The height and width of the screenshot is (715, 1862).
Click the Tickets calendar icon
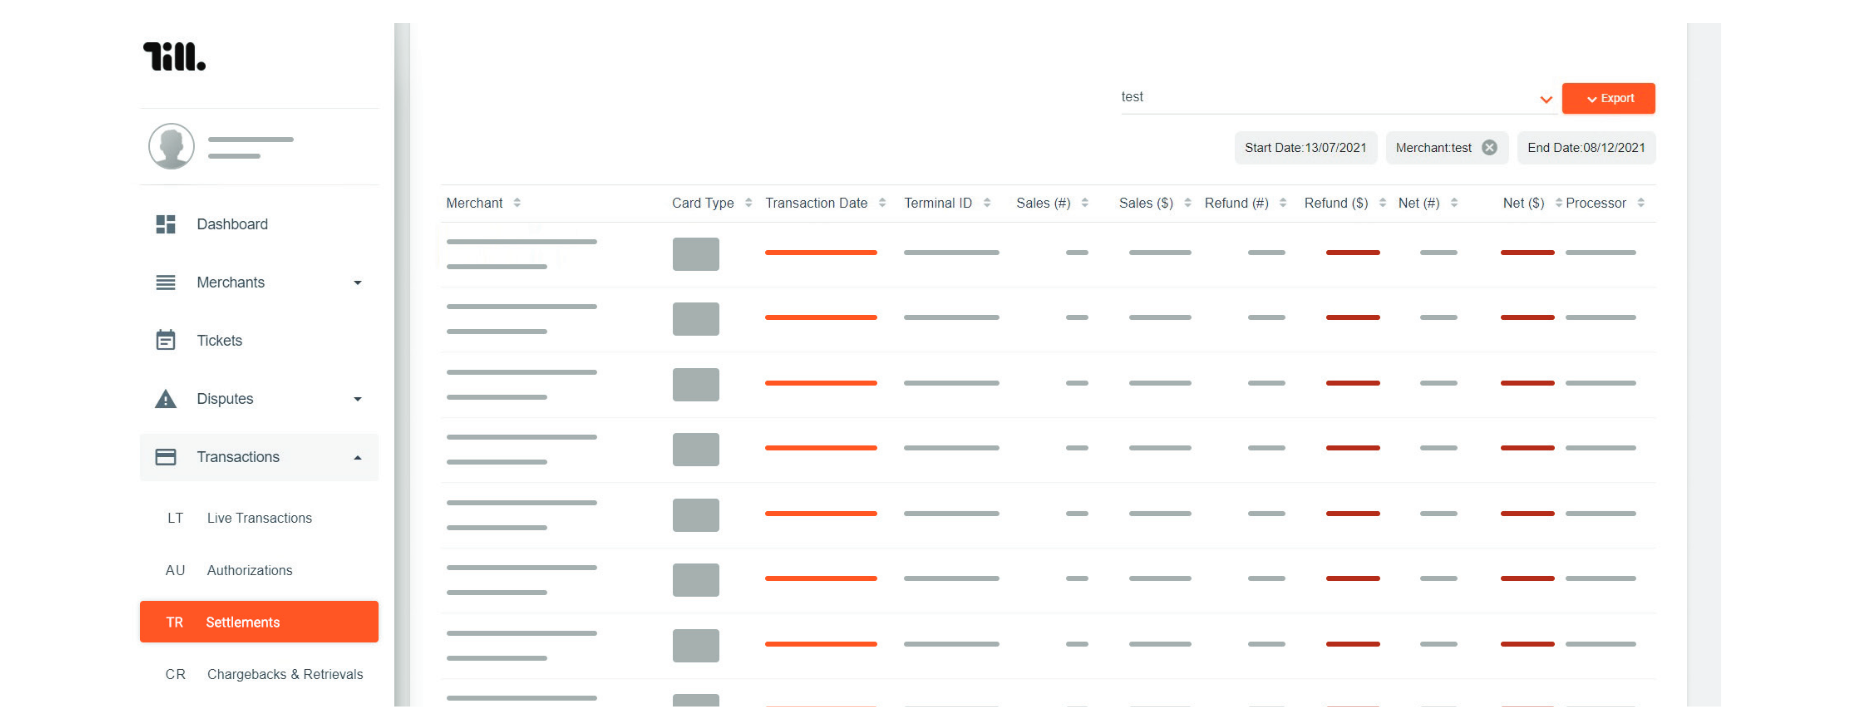click(166, 340)
